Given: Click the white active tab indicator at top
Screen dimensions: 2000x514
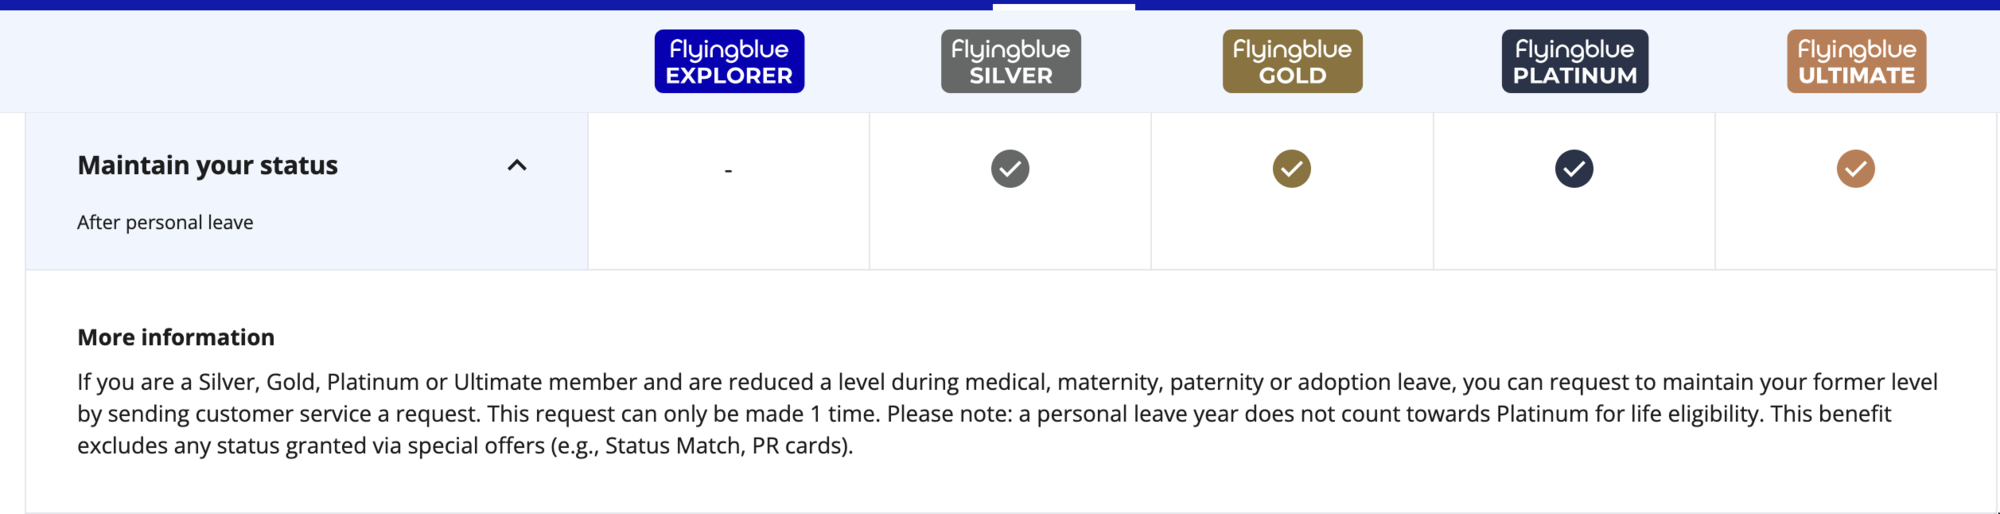Looking at the screenshot, I should click(1063, 6).
